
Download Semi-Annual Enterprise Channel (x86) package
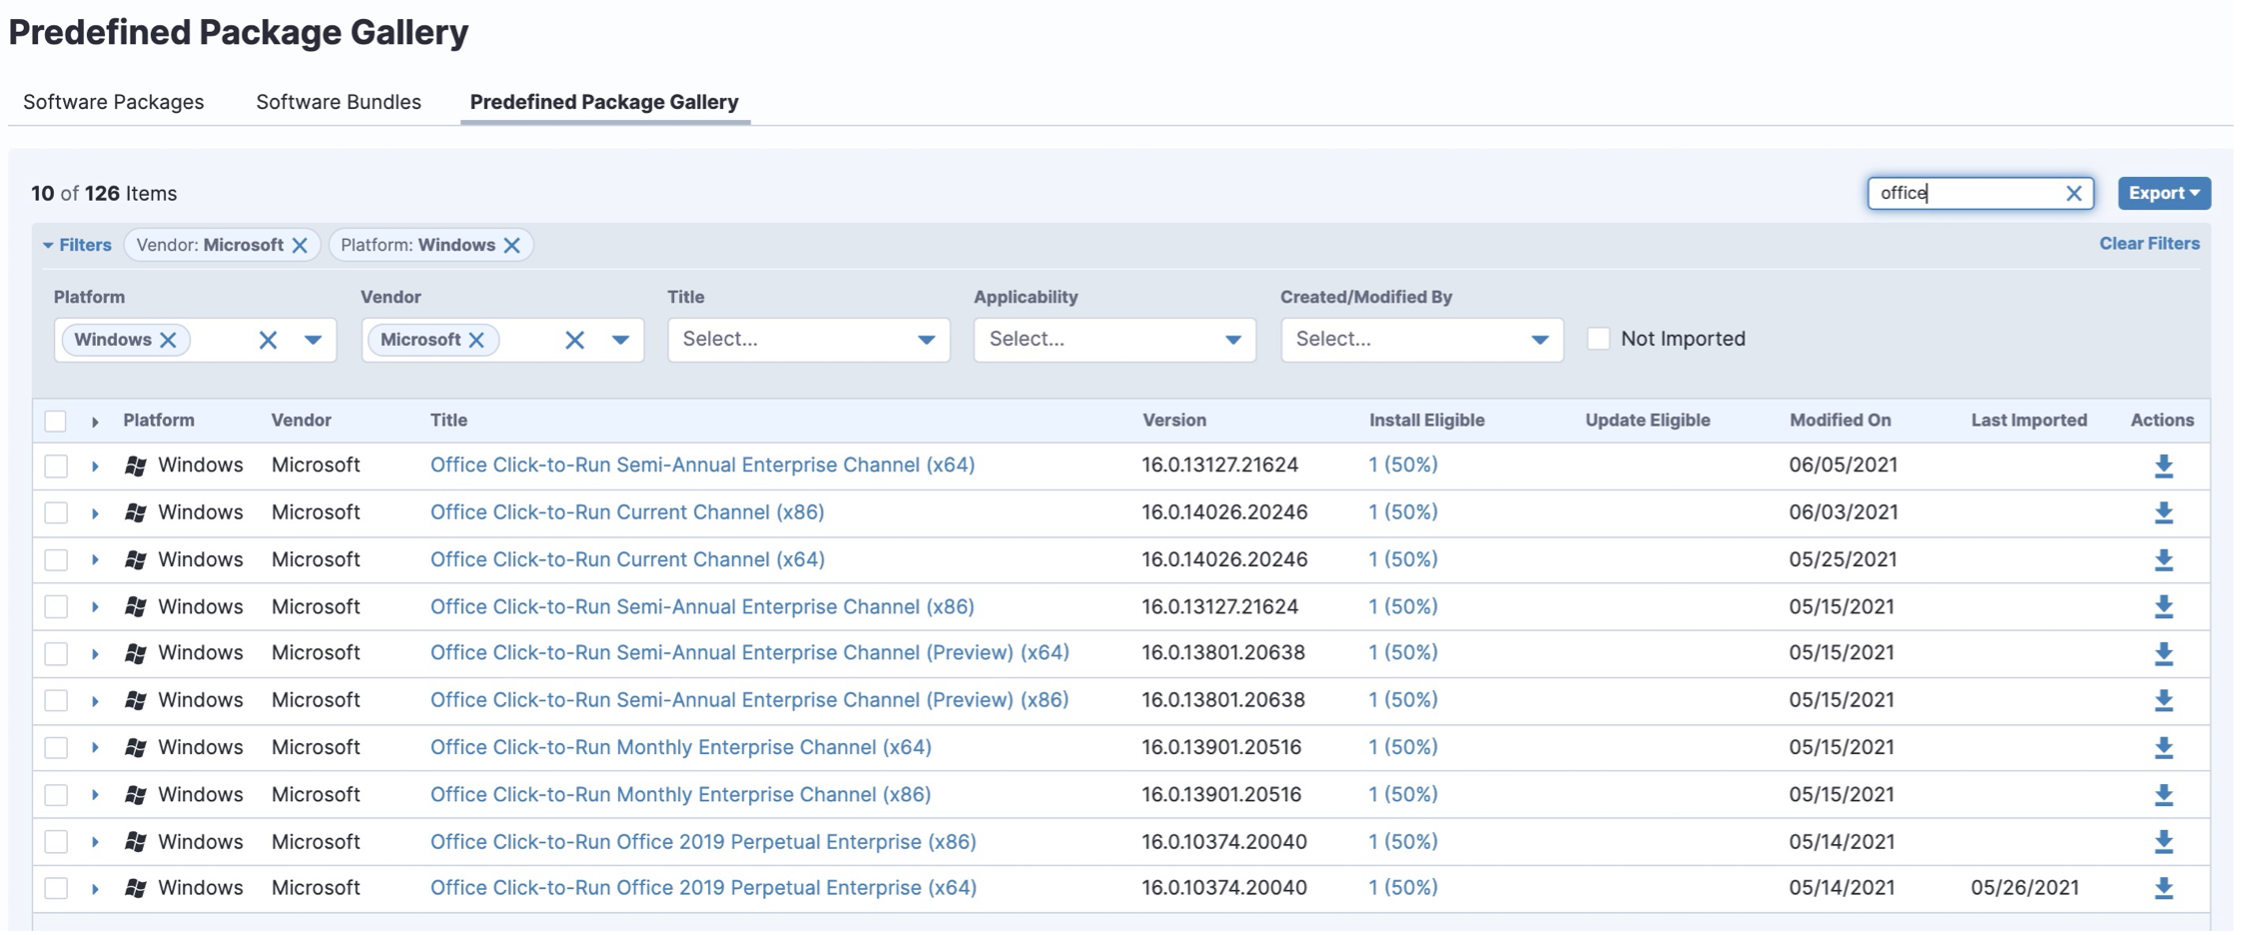[x=2163, y=607]
